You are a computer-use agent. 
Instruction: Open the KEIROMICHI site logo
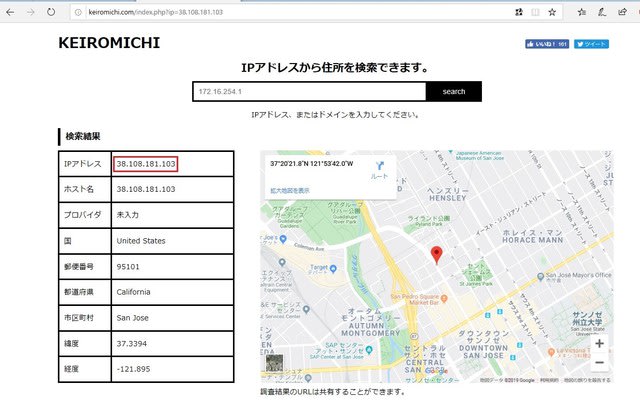[109, 43]
